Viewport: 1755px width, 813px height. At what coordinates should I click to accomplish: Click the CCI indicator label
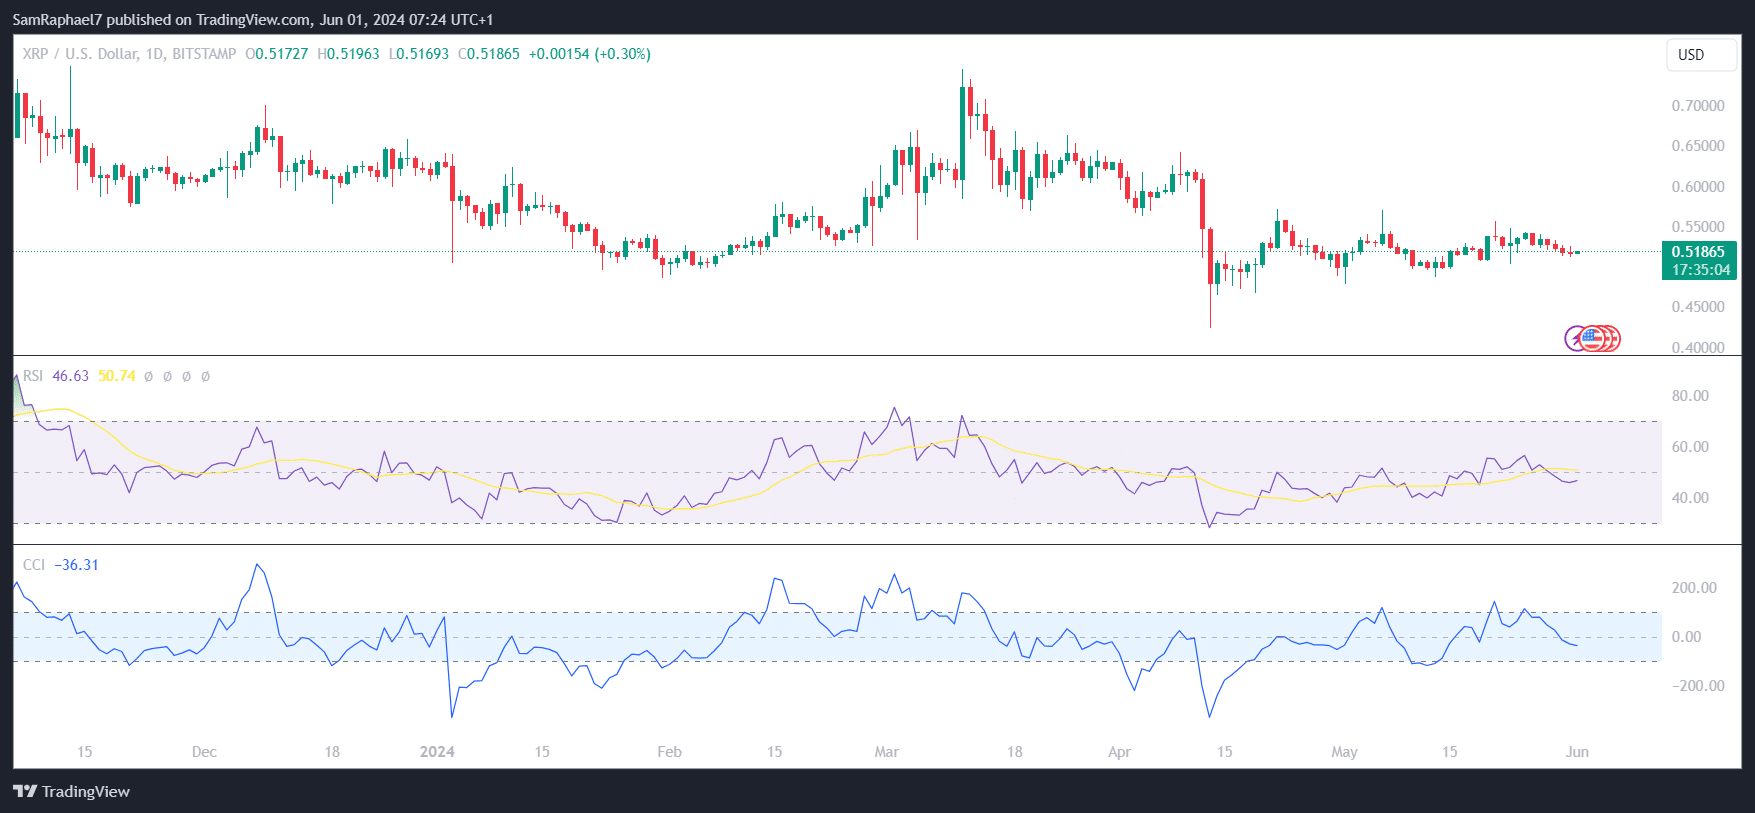tap(34, 565)
